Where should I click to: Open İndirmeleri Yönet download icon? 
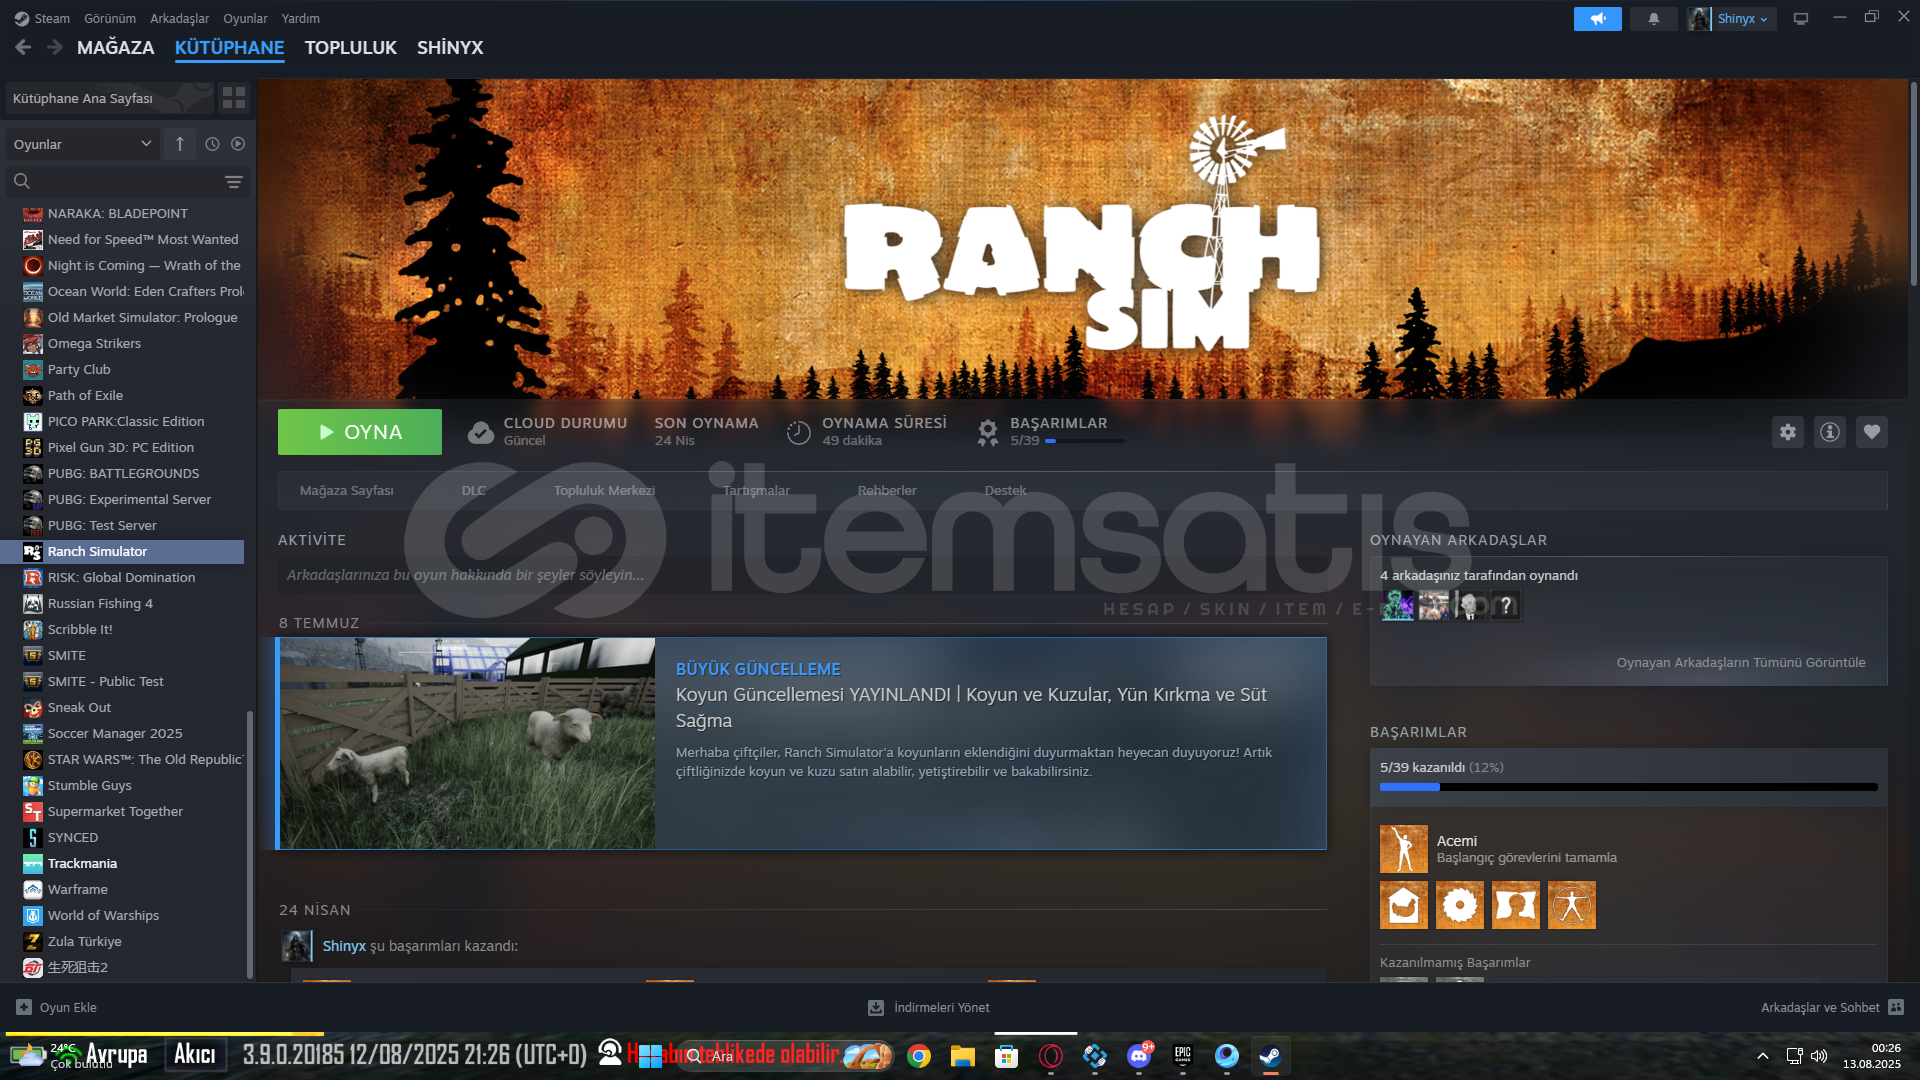click(x=876, y=1007)
